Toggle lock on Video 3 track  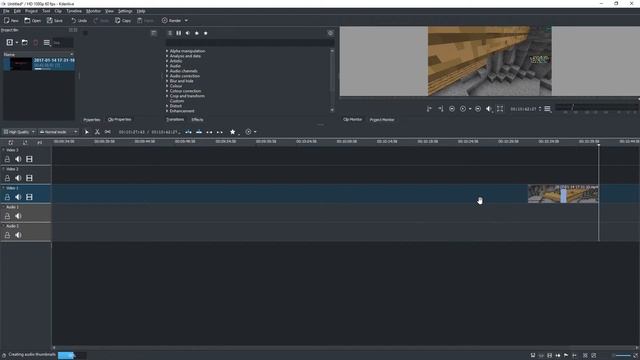click(x=7, y=159)
